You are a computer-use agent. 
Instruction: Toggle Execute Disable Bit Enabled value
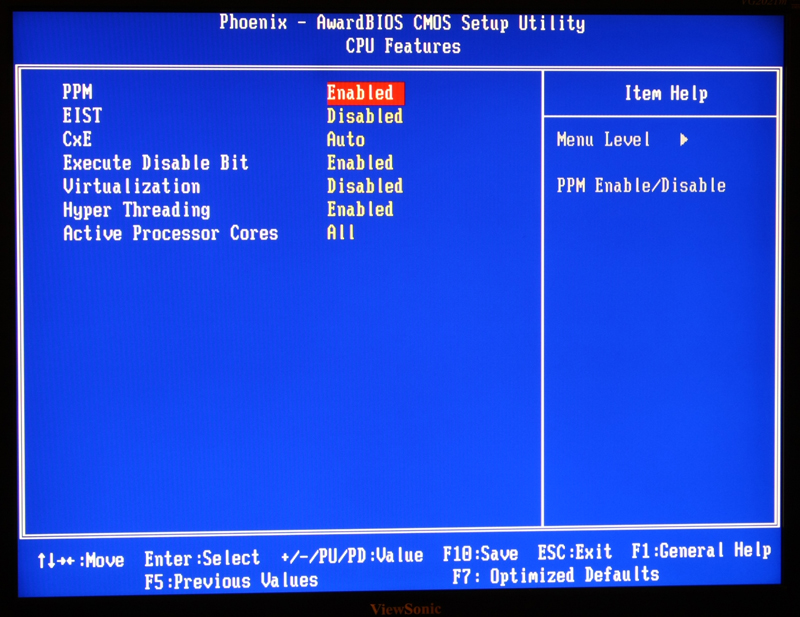(360, 163)
